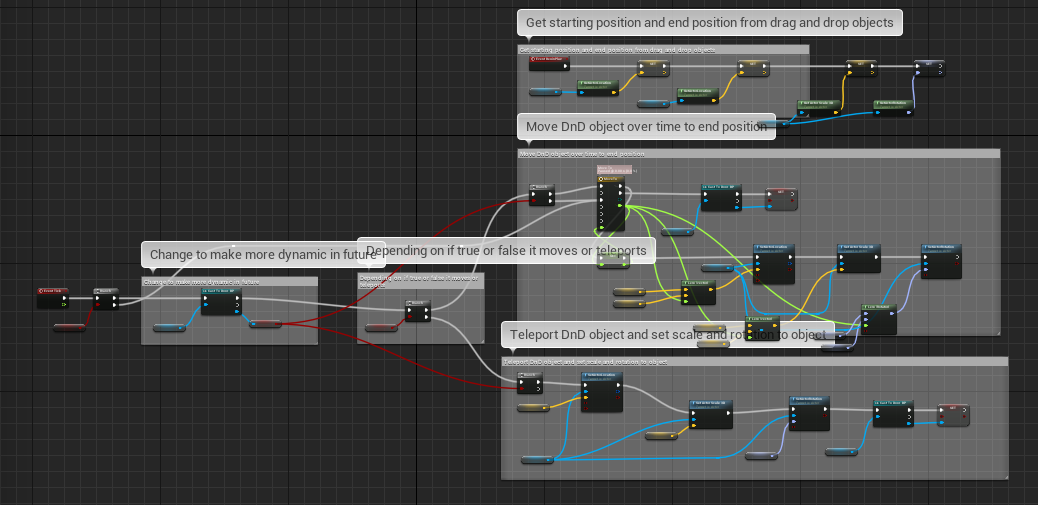Select title bar of 'Move DnD object over time' comment box
The image size is (1038, 505).
click(x=758, y=154)
